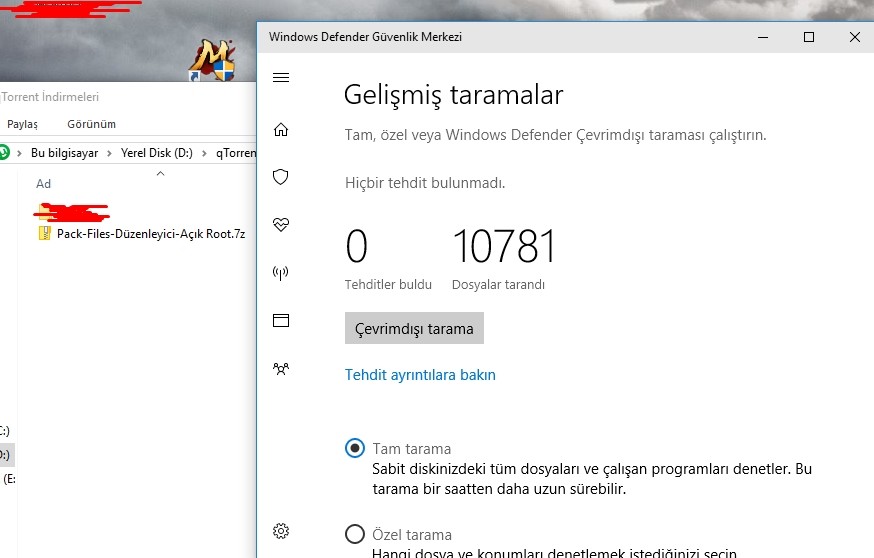This screenshot has height=558, width=874.
Task: Maximize the Windows Defender window
Action: pos(809,37)
